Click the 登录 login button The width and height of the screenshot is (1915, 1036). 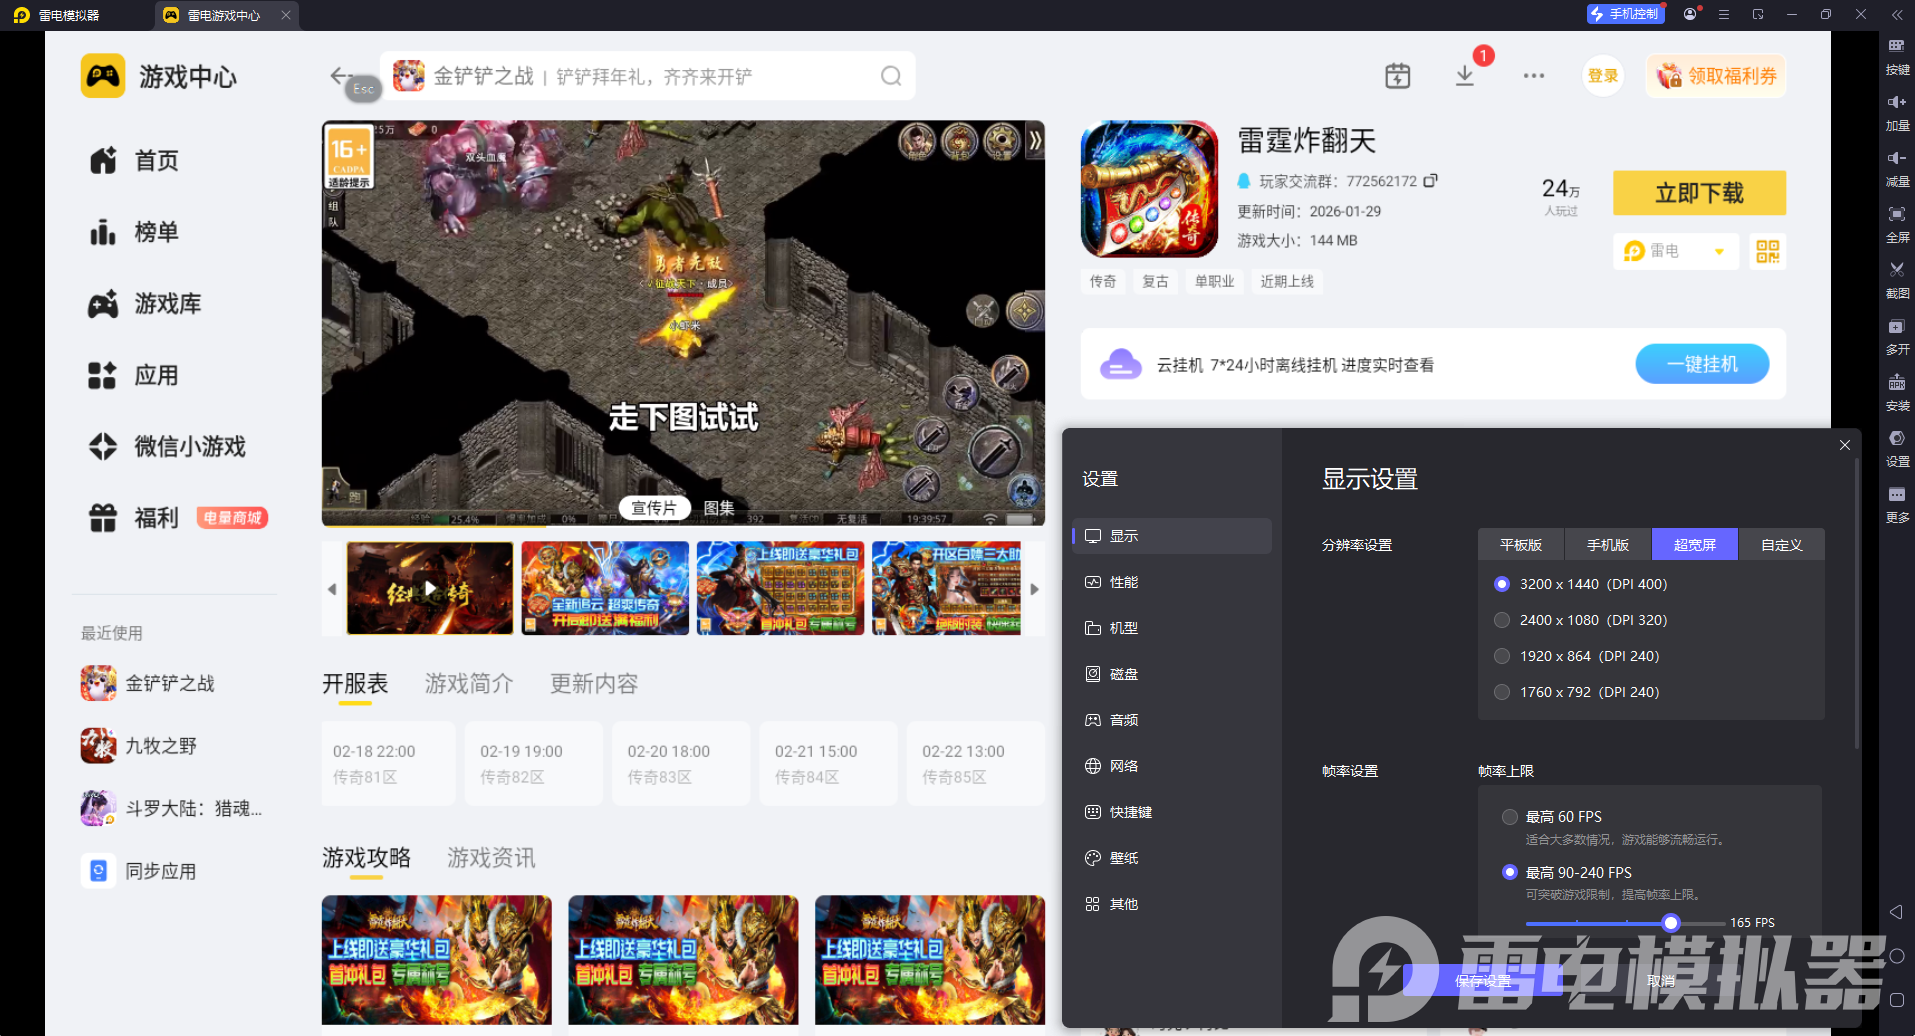pyautogui.click(x=1603, y=76)
